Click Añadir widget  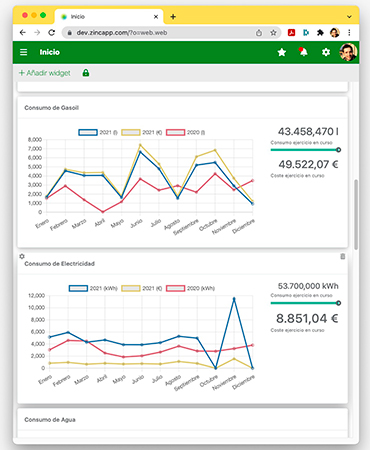pyautogui.click(x=45, y=73)
